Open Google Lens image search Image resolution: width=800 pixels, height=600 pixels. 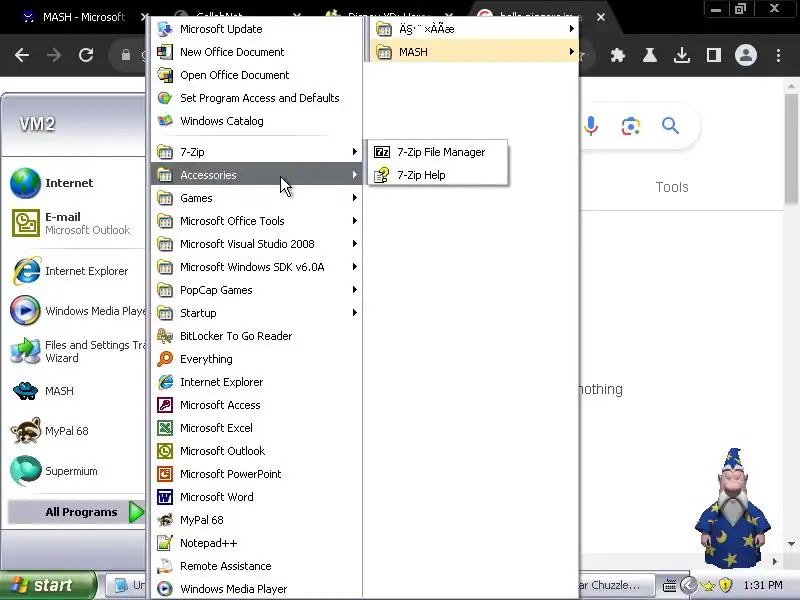[631, 126]
